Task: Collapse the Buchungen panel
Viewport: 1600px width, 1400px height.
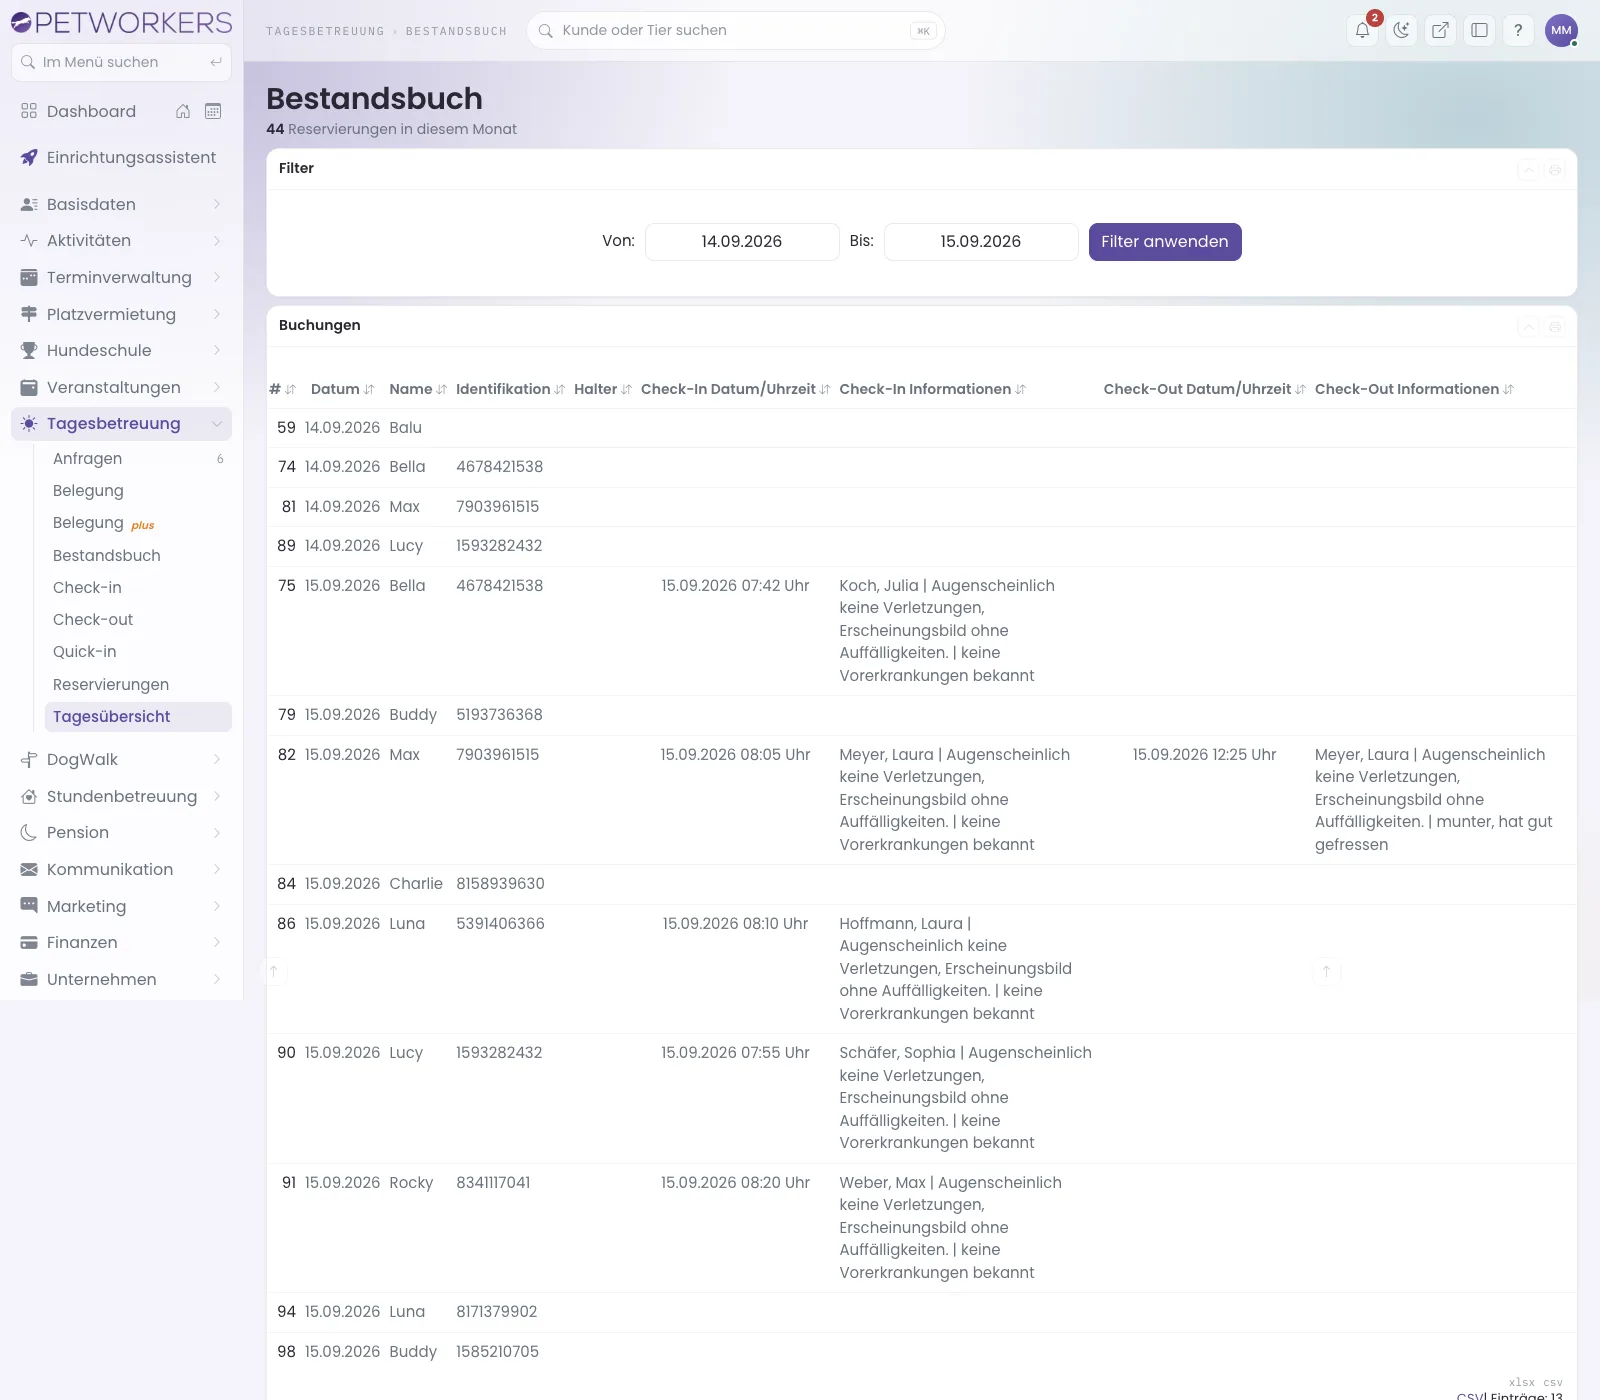Action: [1529, 327]
